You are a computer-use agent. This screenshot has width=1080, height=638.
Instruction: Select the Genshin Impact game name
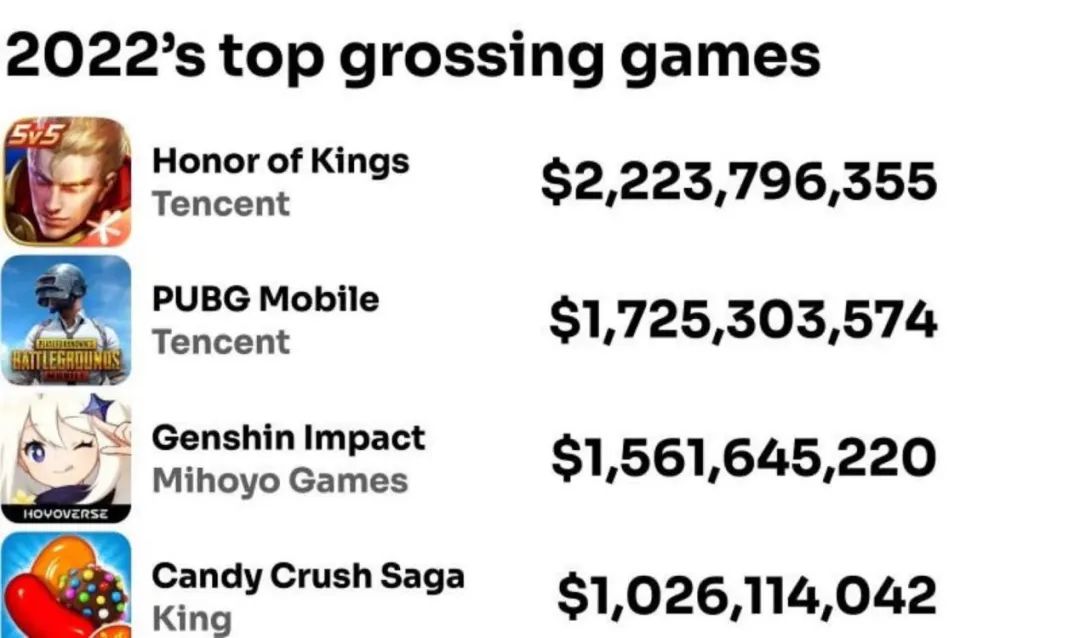point(288,438)
